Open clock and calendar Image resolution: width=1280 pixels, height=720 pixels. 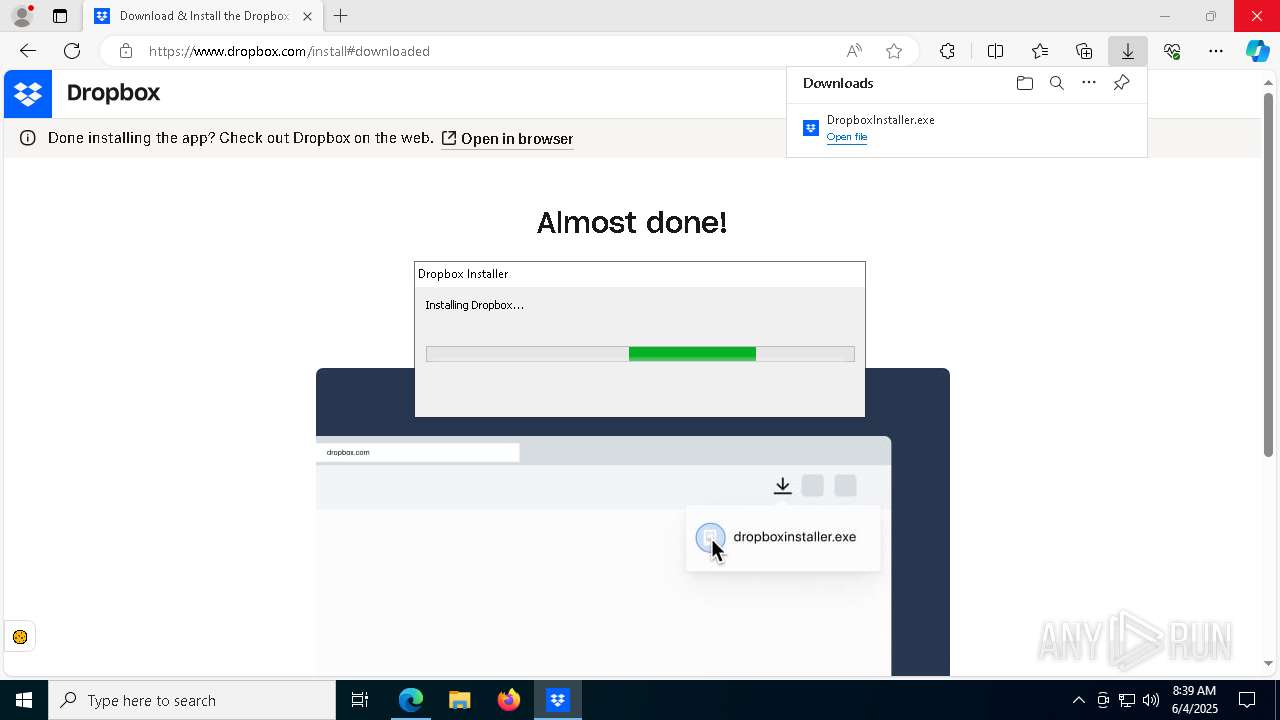(1194, 700)
